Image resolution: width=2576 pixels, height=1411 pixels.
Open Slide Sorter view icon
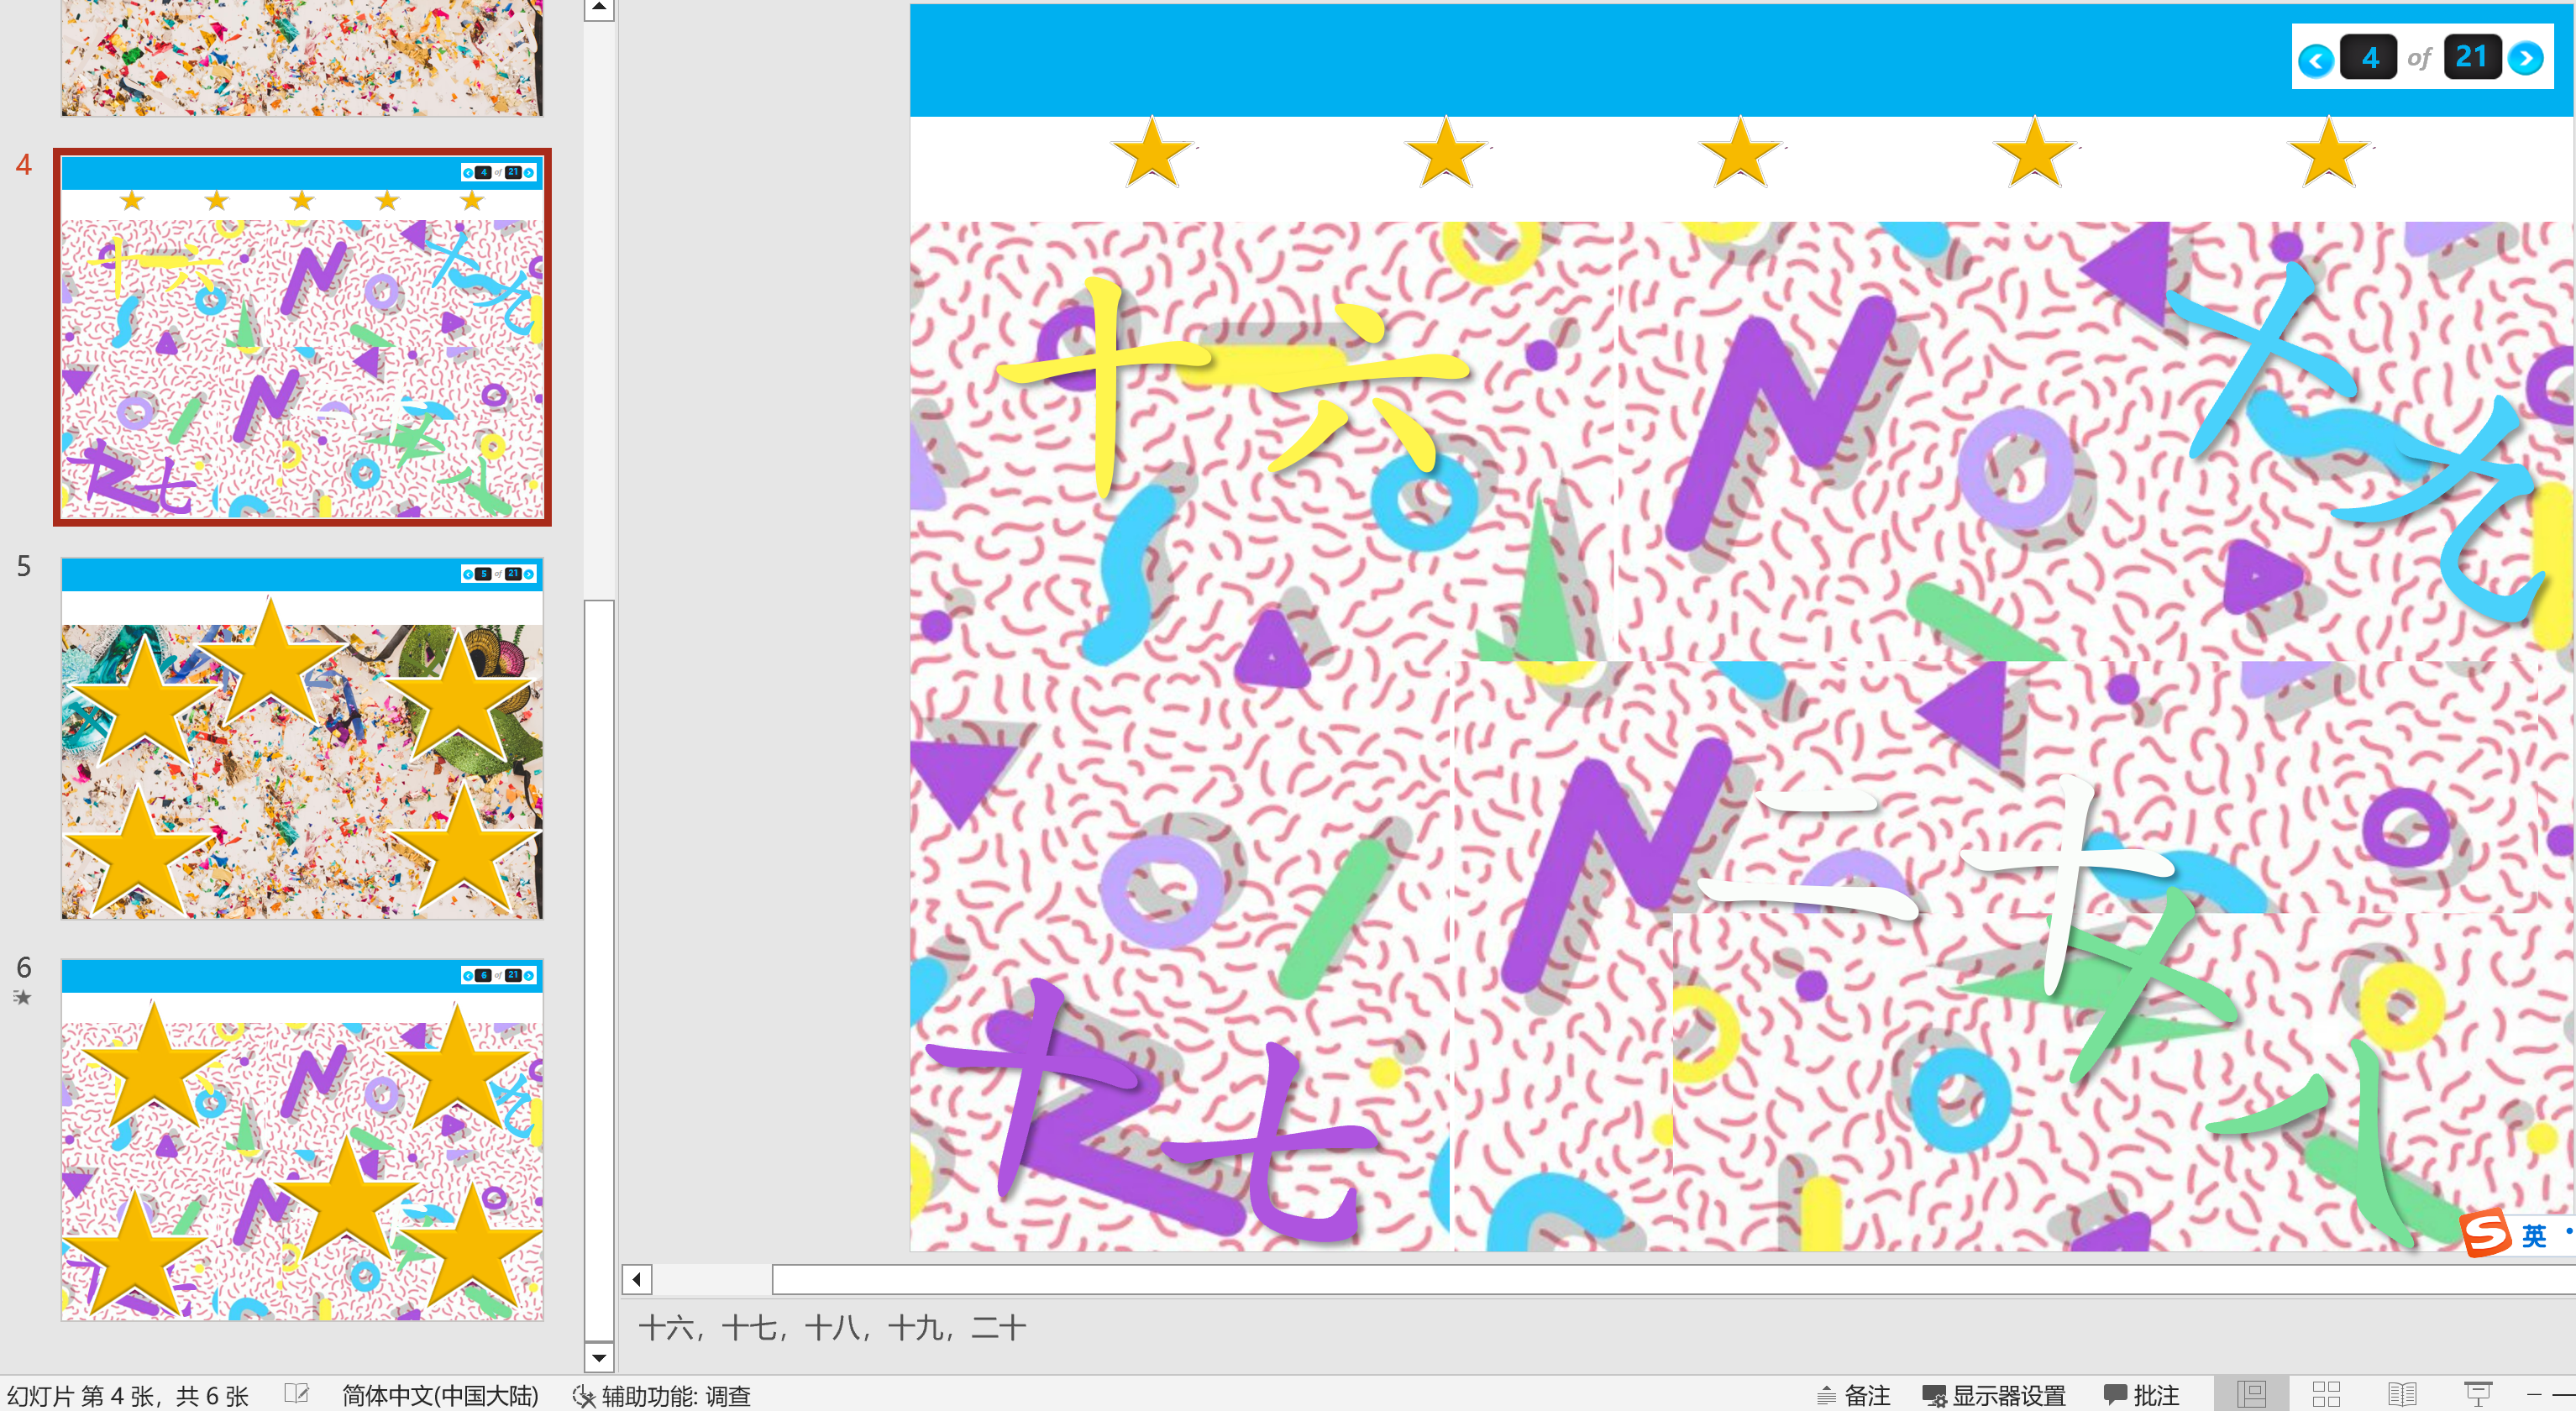pos(2326,1394)
